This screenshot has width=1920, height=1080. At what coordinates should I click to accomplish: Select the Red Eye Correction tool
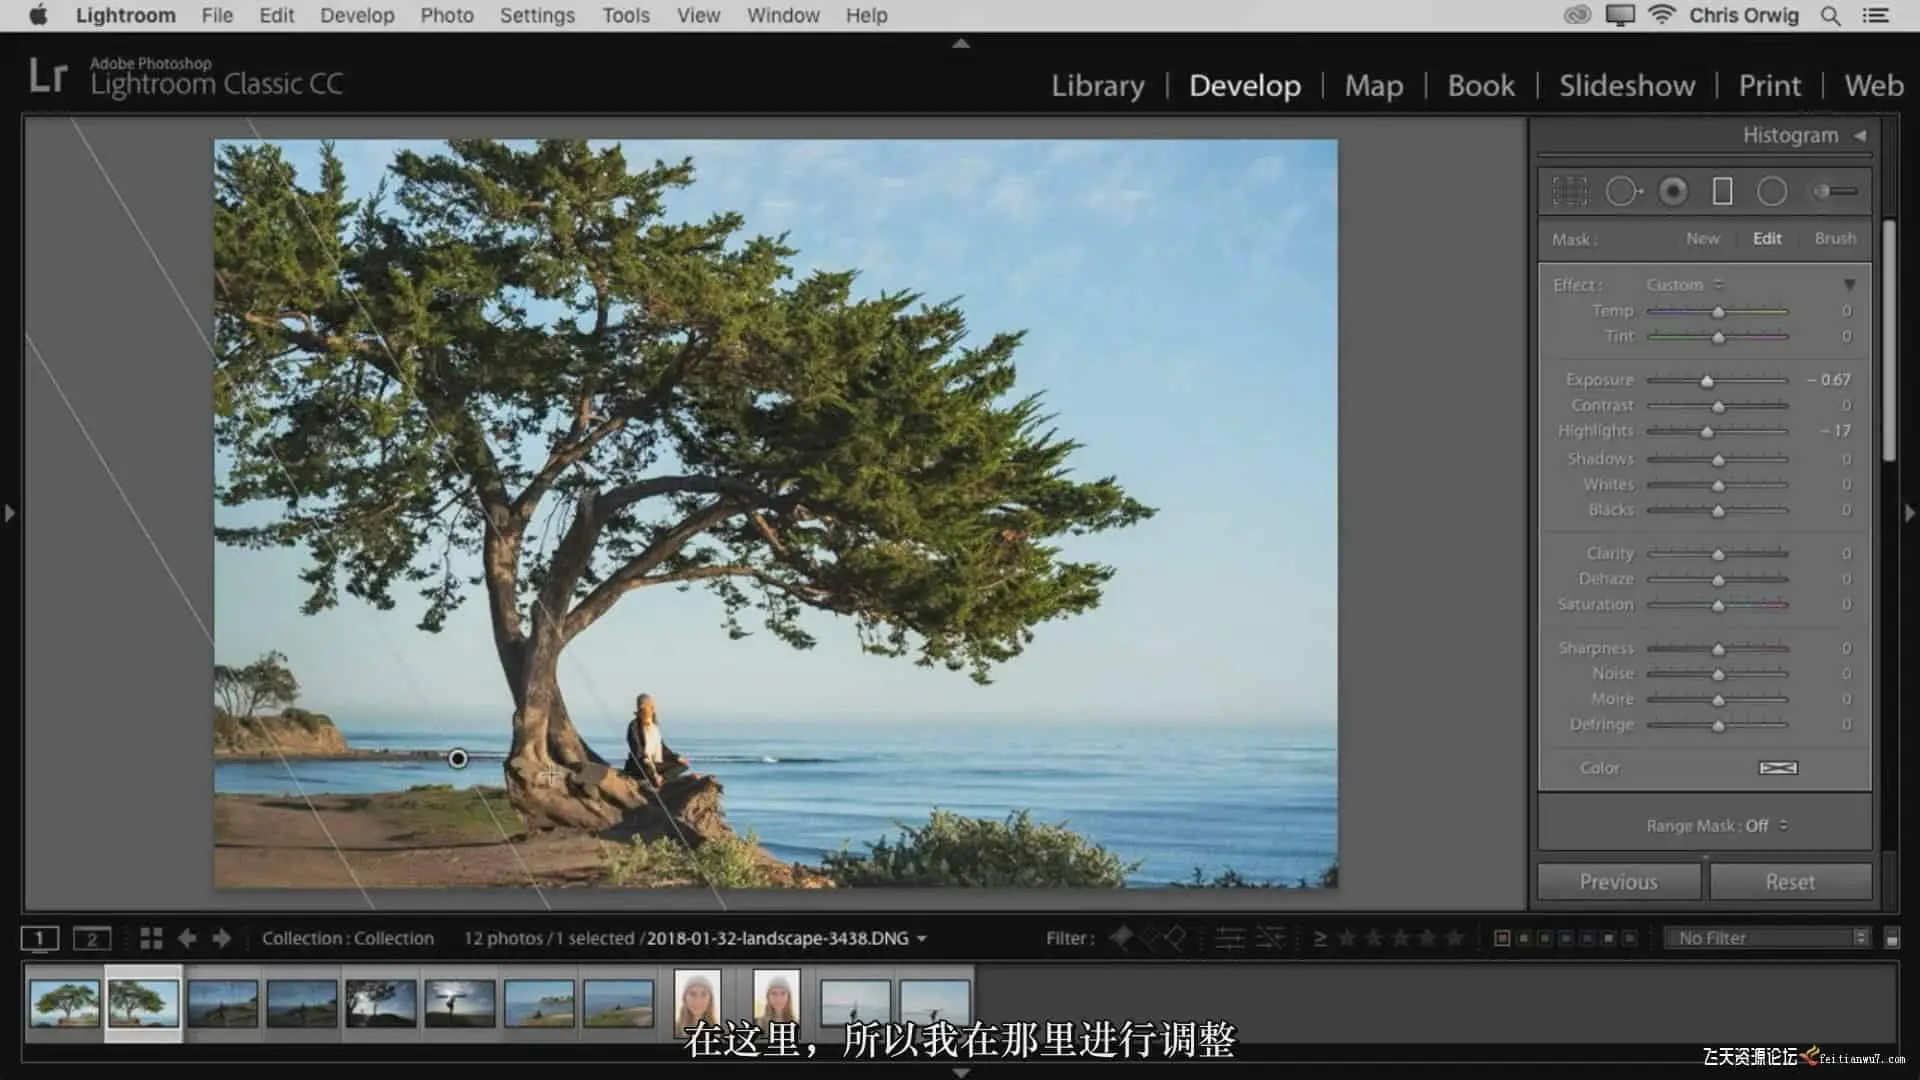(x=1673, y=191)
